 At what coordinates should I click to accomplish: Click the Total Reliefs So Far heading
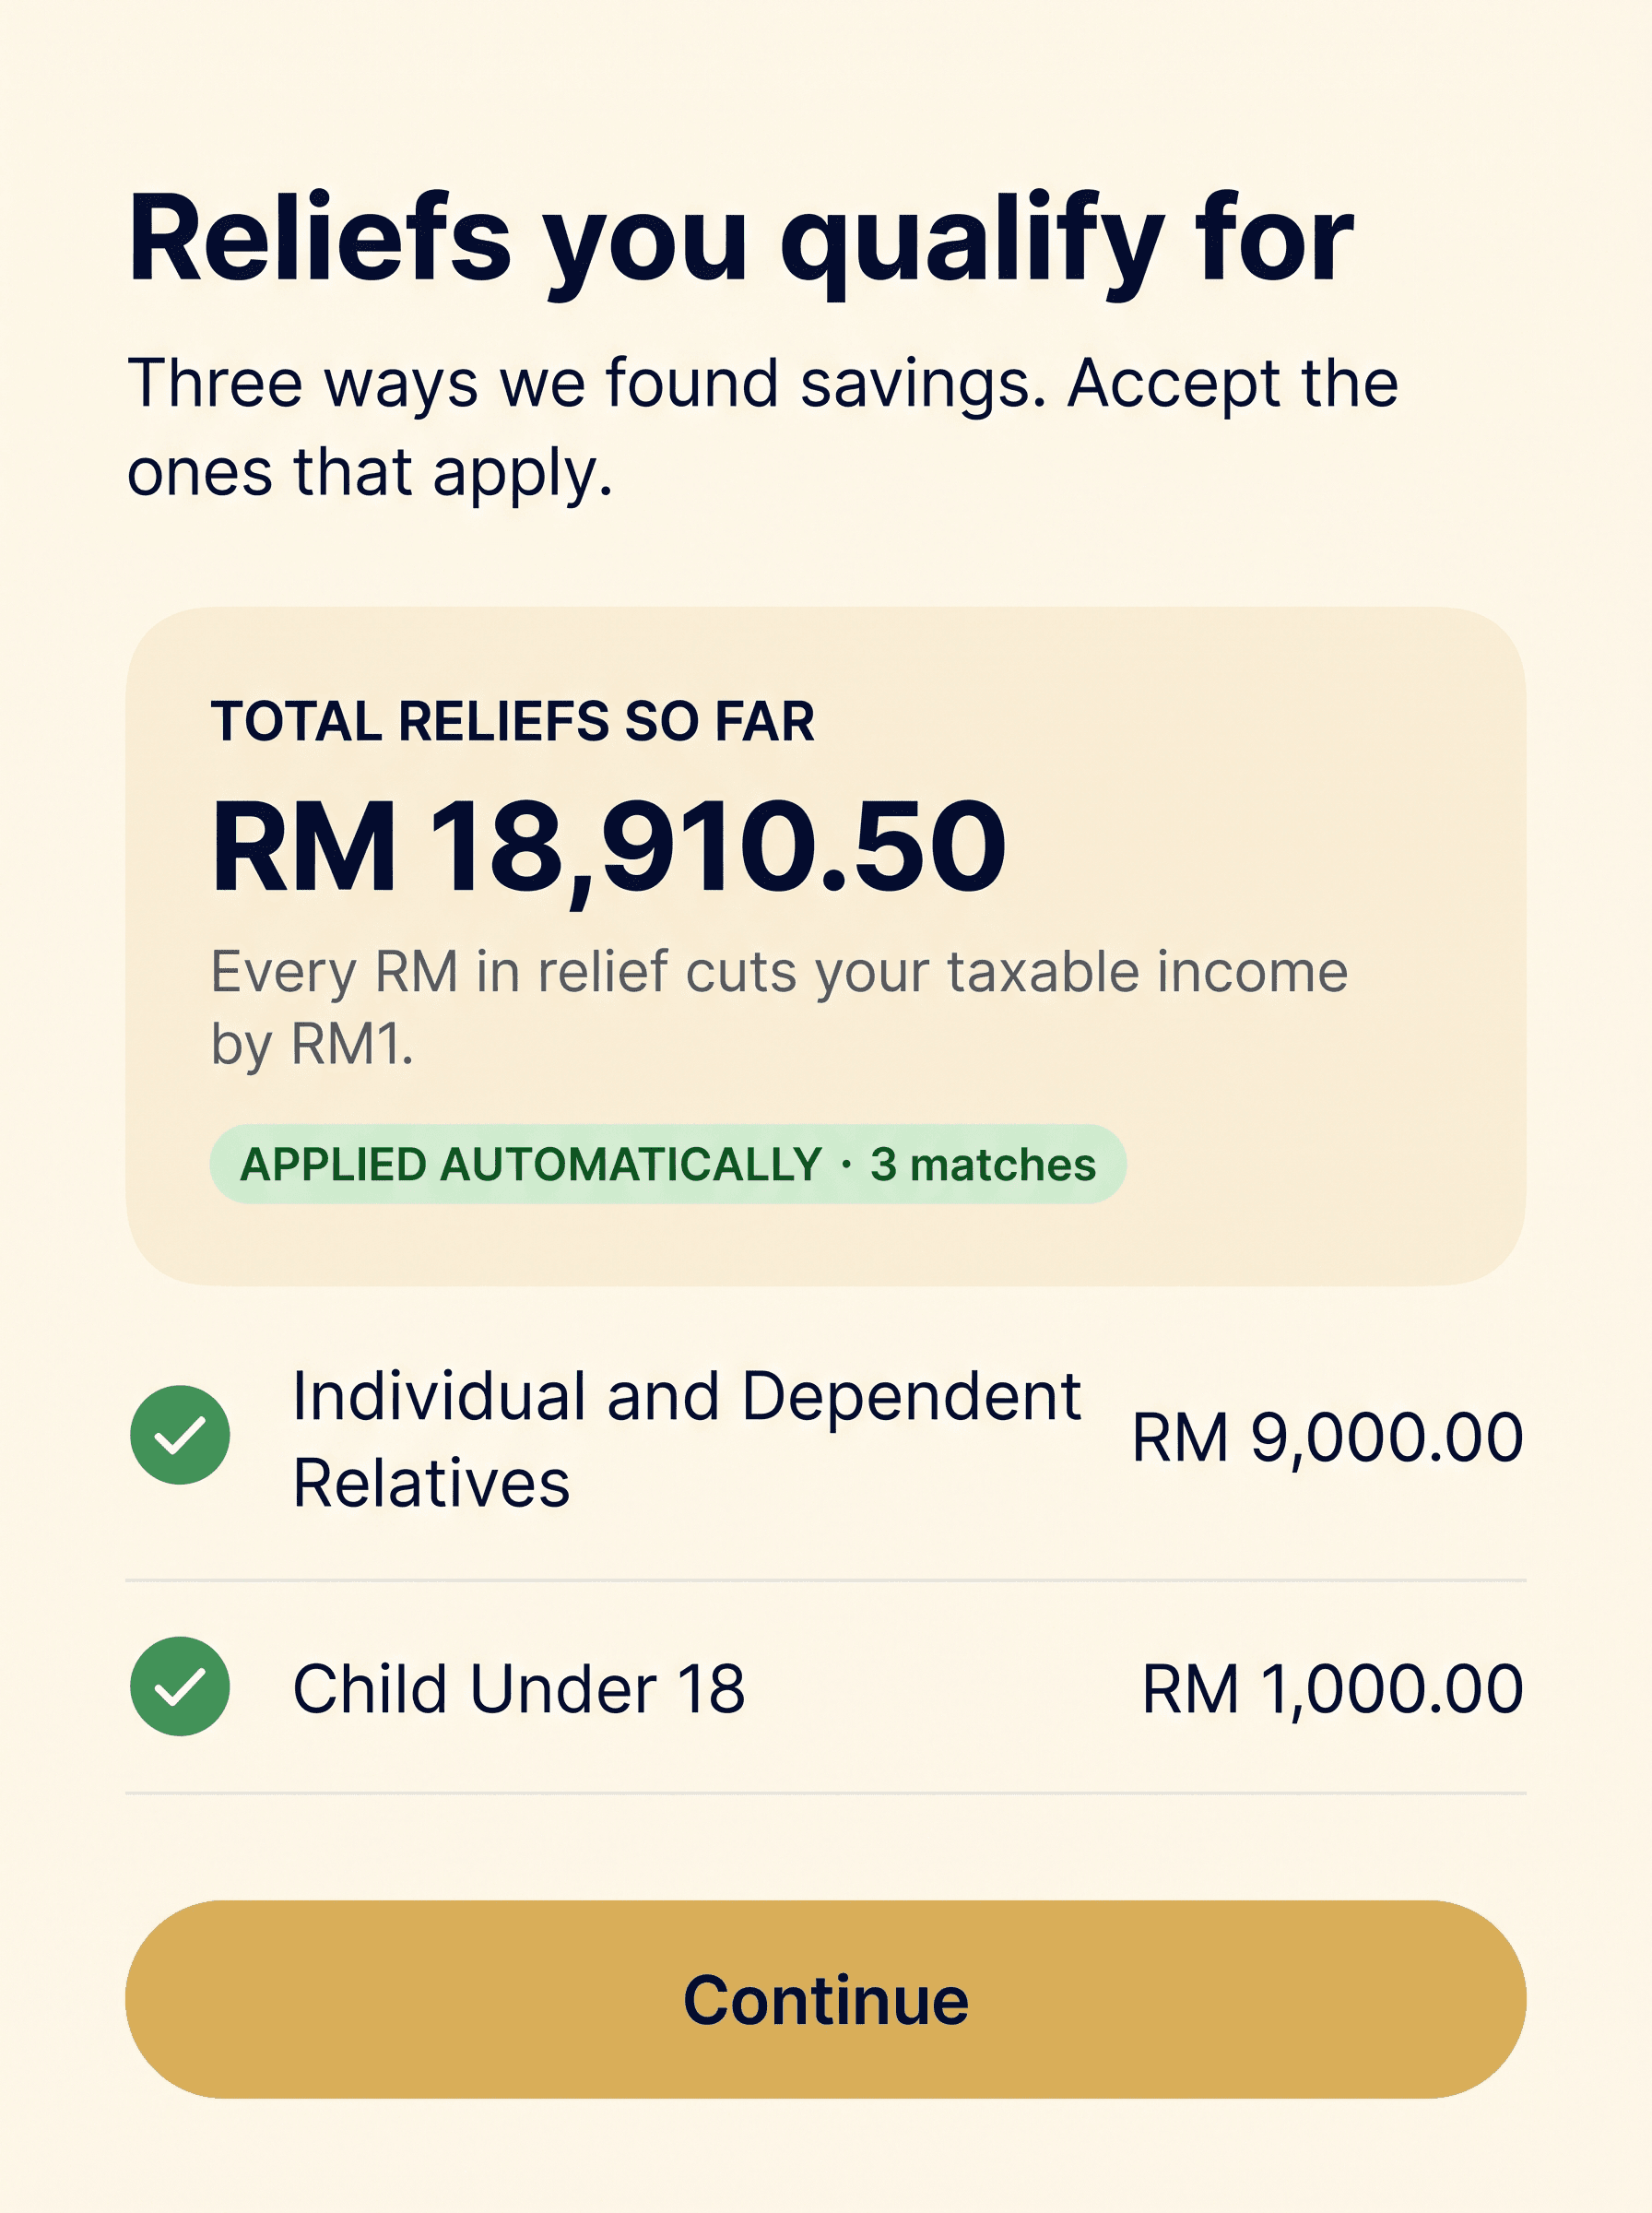[x=513, y=721]
